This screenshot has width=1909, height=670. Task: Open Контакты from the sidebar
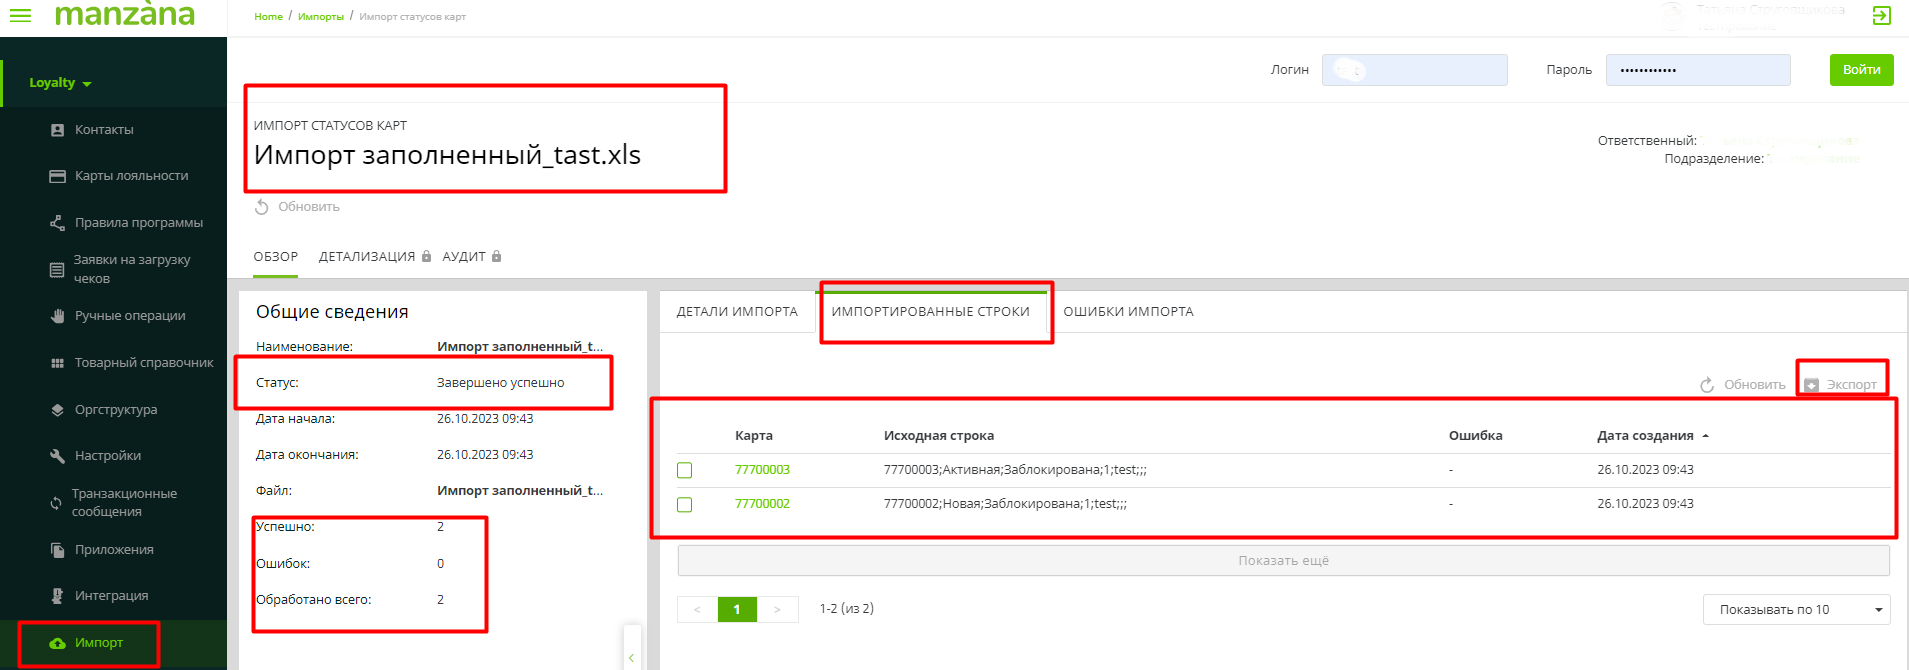click(x=103, y=130)
